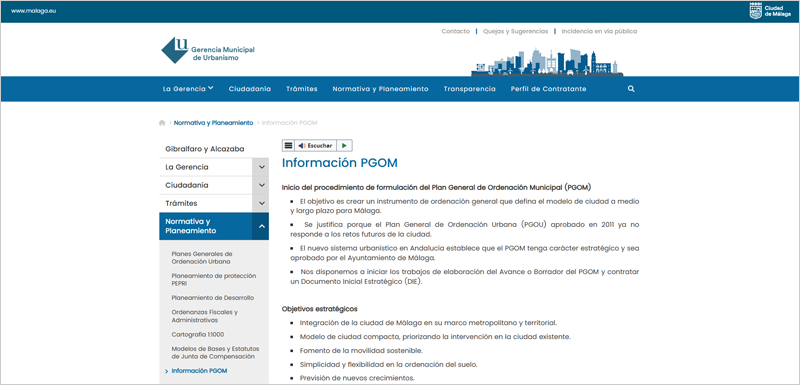Screen dimensions: 800x385
Task: Open La Gerencia dropdown in nav bar
Action: (x=188, y=89)
